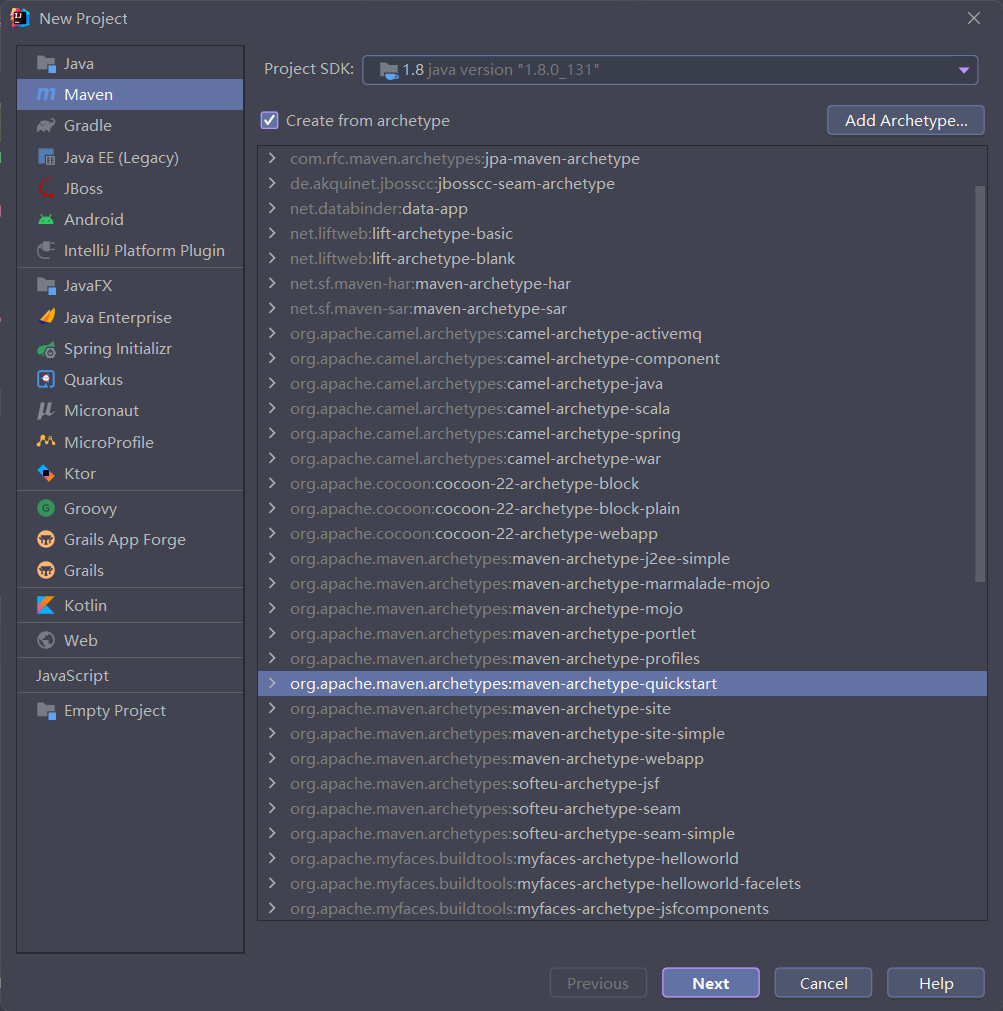Click the Empty Project folder icon
This screenshot has width=1003, height=1011.
pyautogui.click(x=46, y=711)
